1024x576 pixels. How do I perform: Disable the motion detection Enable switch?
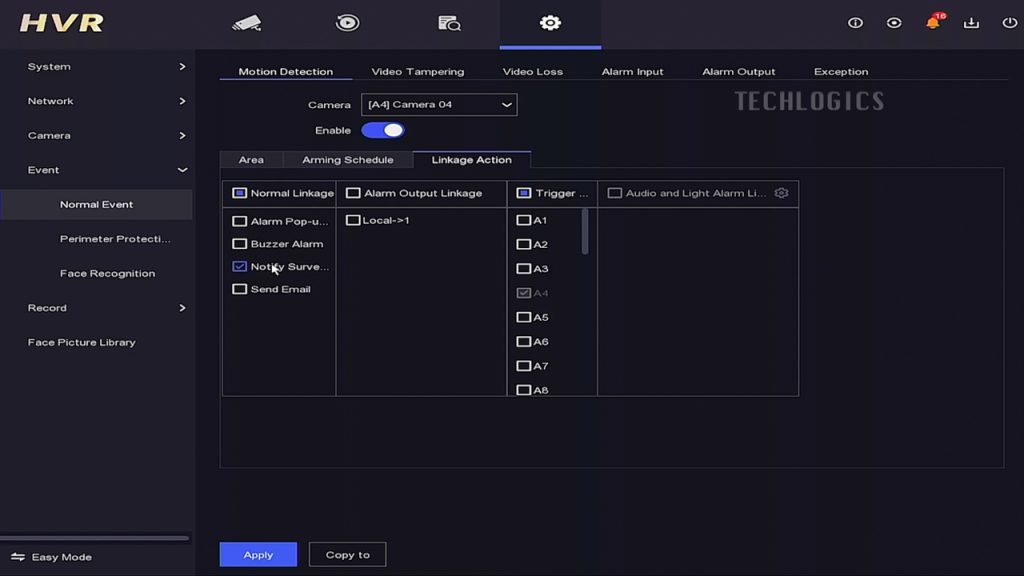(x=383, y=131)
